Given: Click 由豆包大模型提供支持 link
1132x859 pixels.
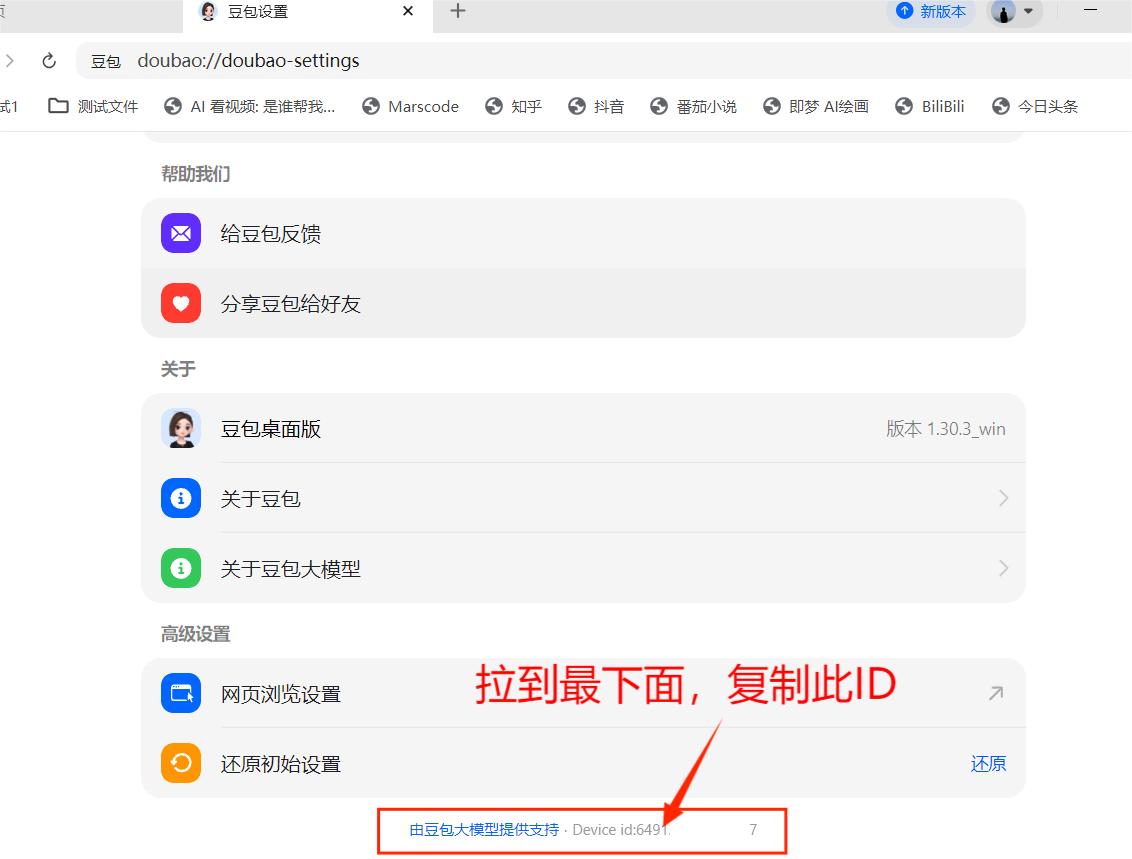Looking at the screenshot, I should [484, 829].
